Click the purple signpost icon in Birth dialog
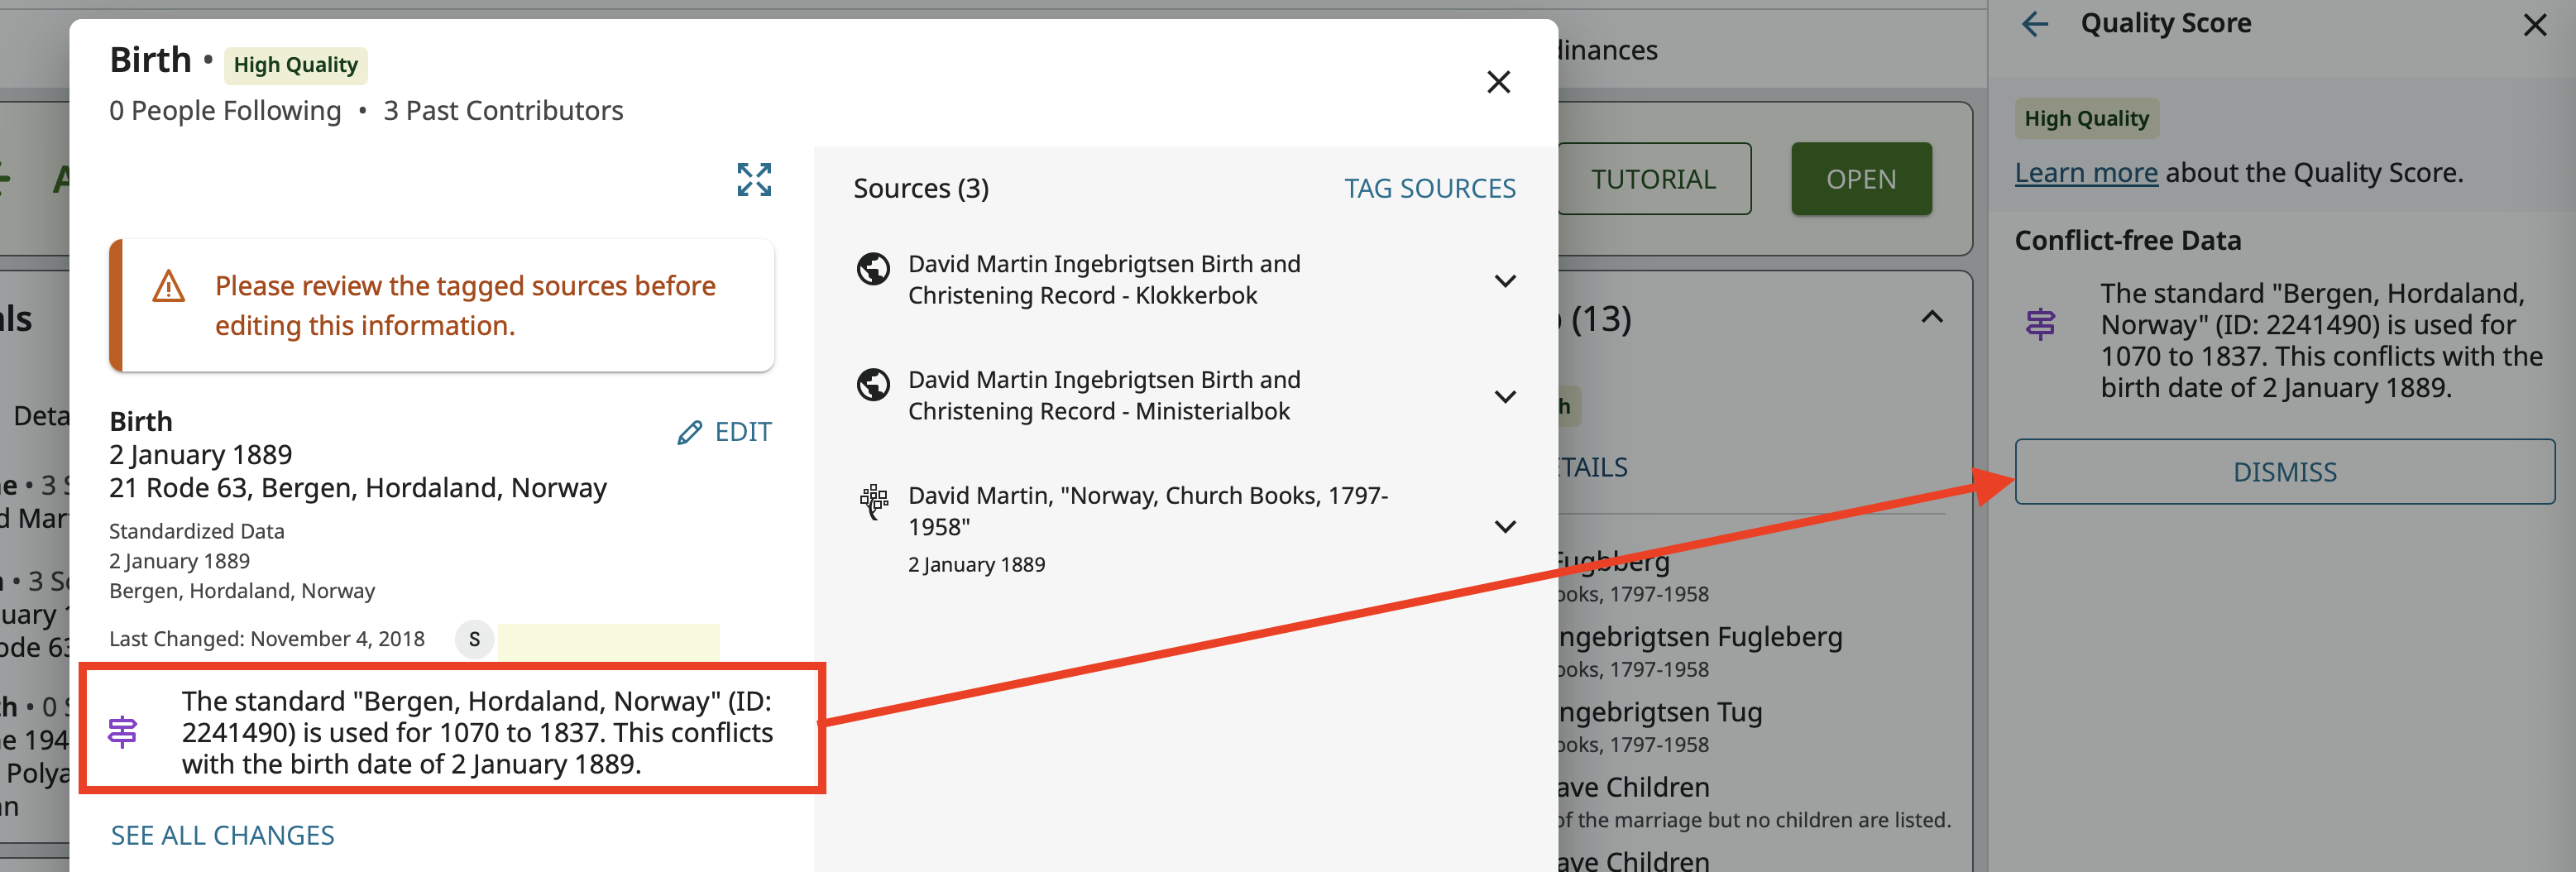This screenshot has height=872, width=2576. pos(123,732)
